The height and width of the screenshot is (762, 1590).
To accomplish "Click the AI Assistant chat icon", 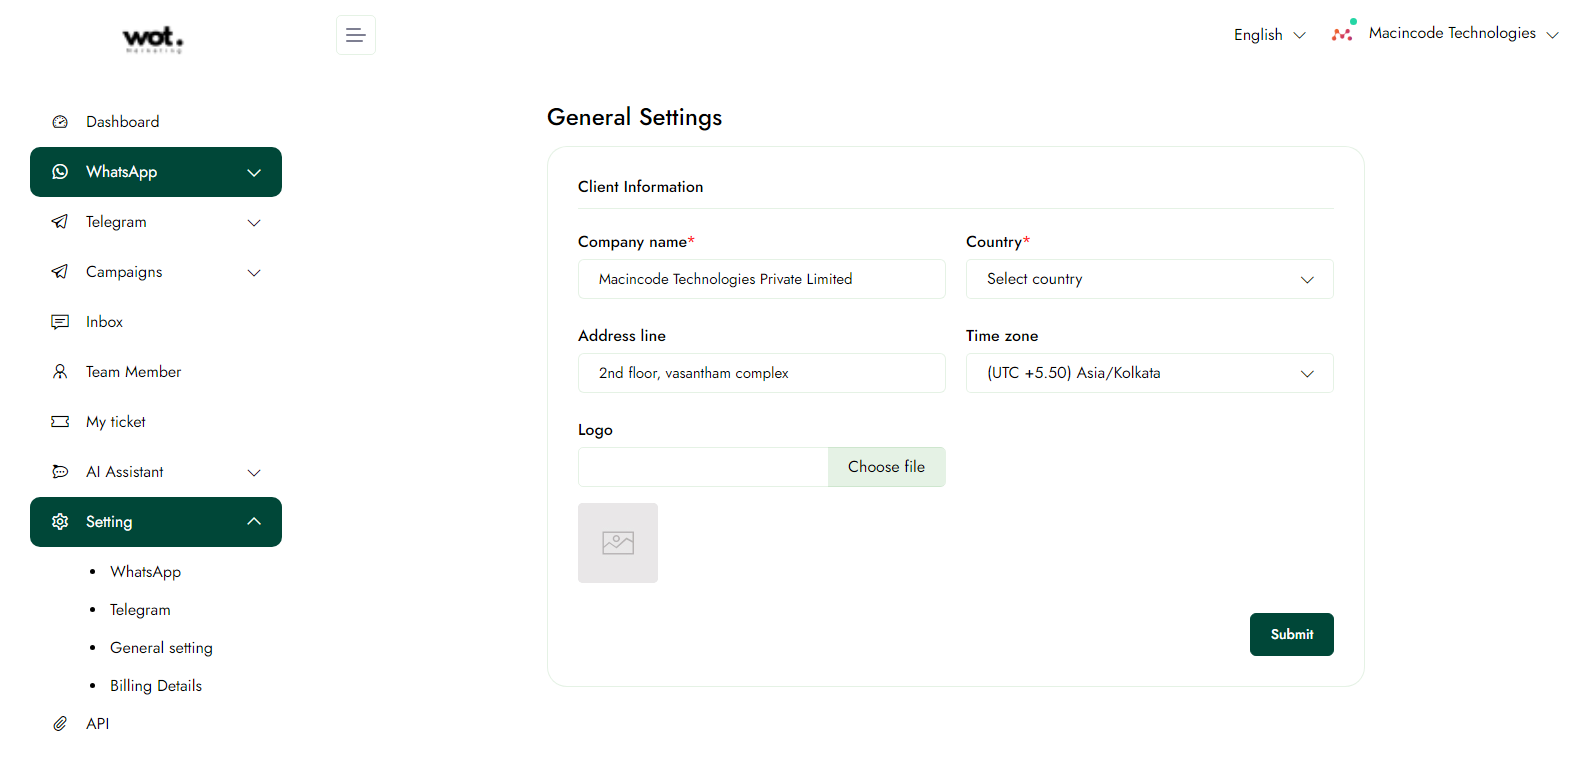I will point(60,472).
